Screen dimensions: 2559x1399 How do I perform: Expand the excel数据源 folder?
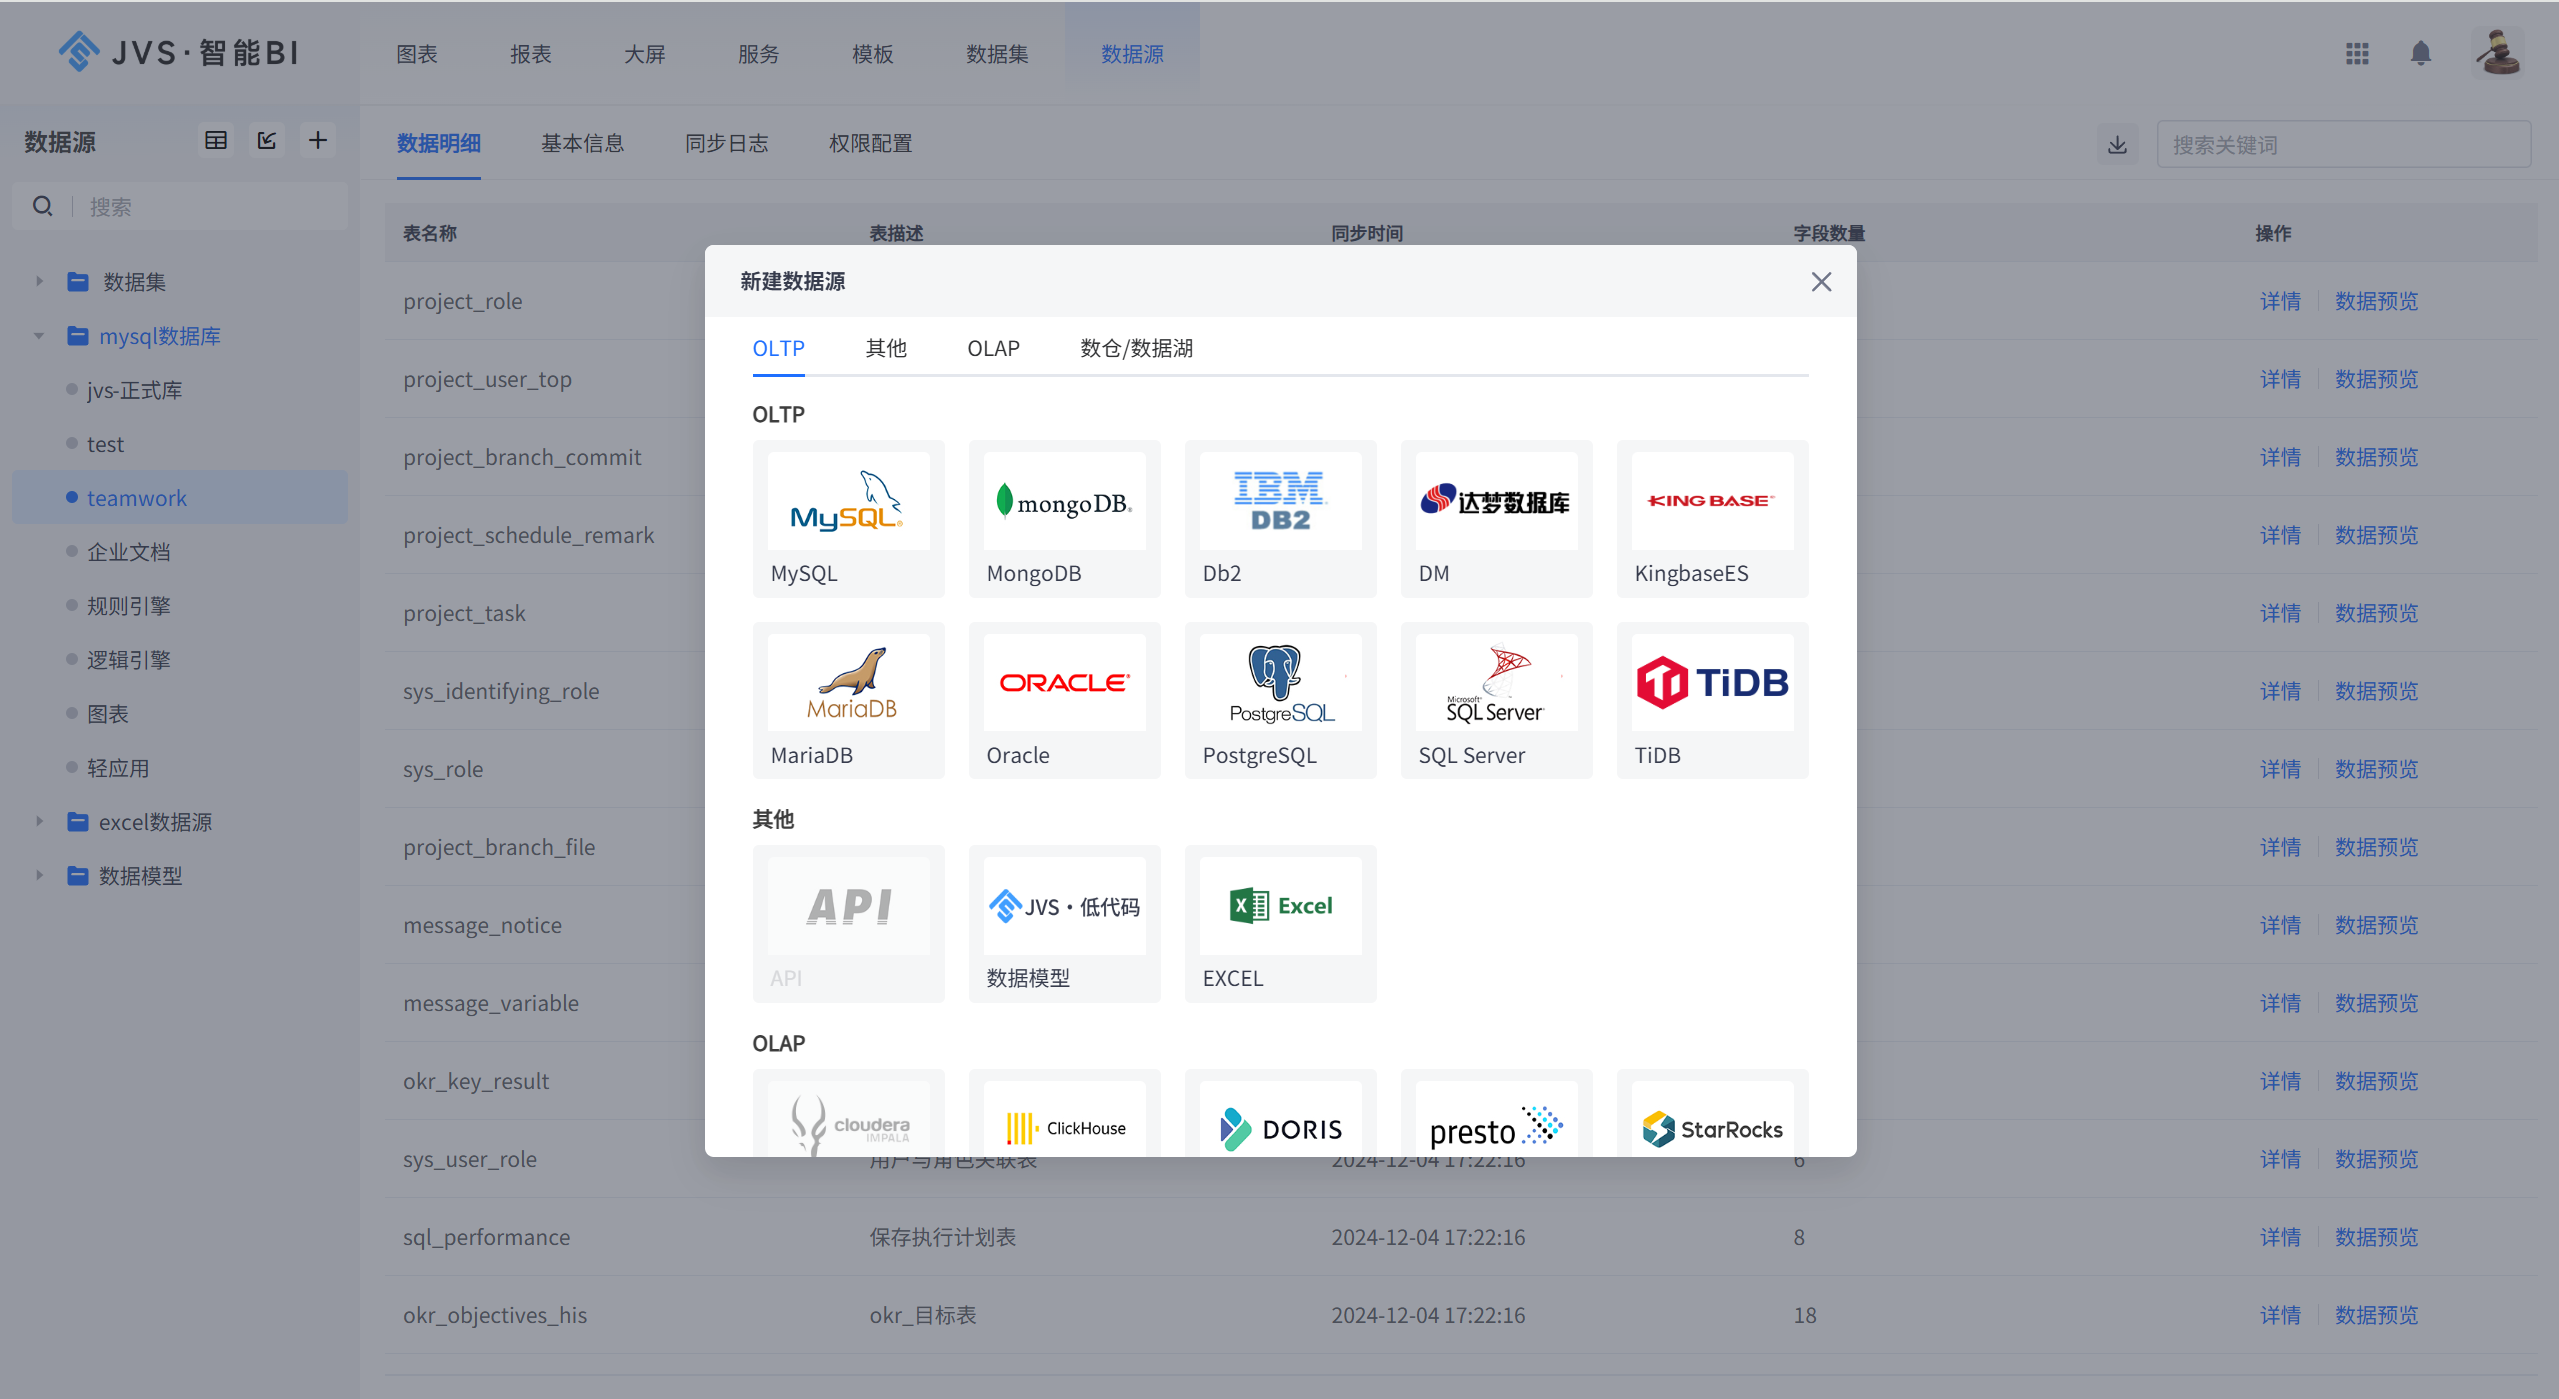pyautogui.click(x=39, y=821)
